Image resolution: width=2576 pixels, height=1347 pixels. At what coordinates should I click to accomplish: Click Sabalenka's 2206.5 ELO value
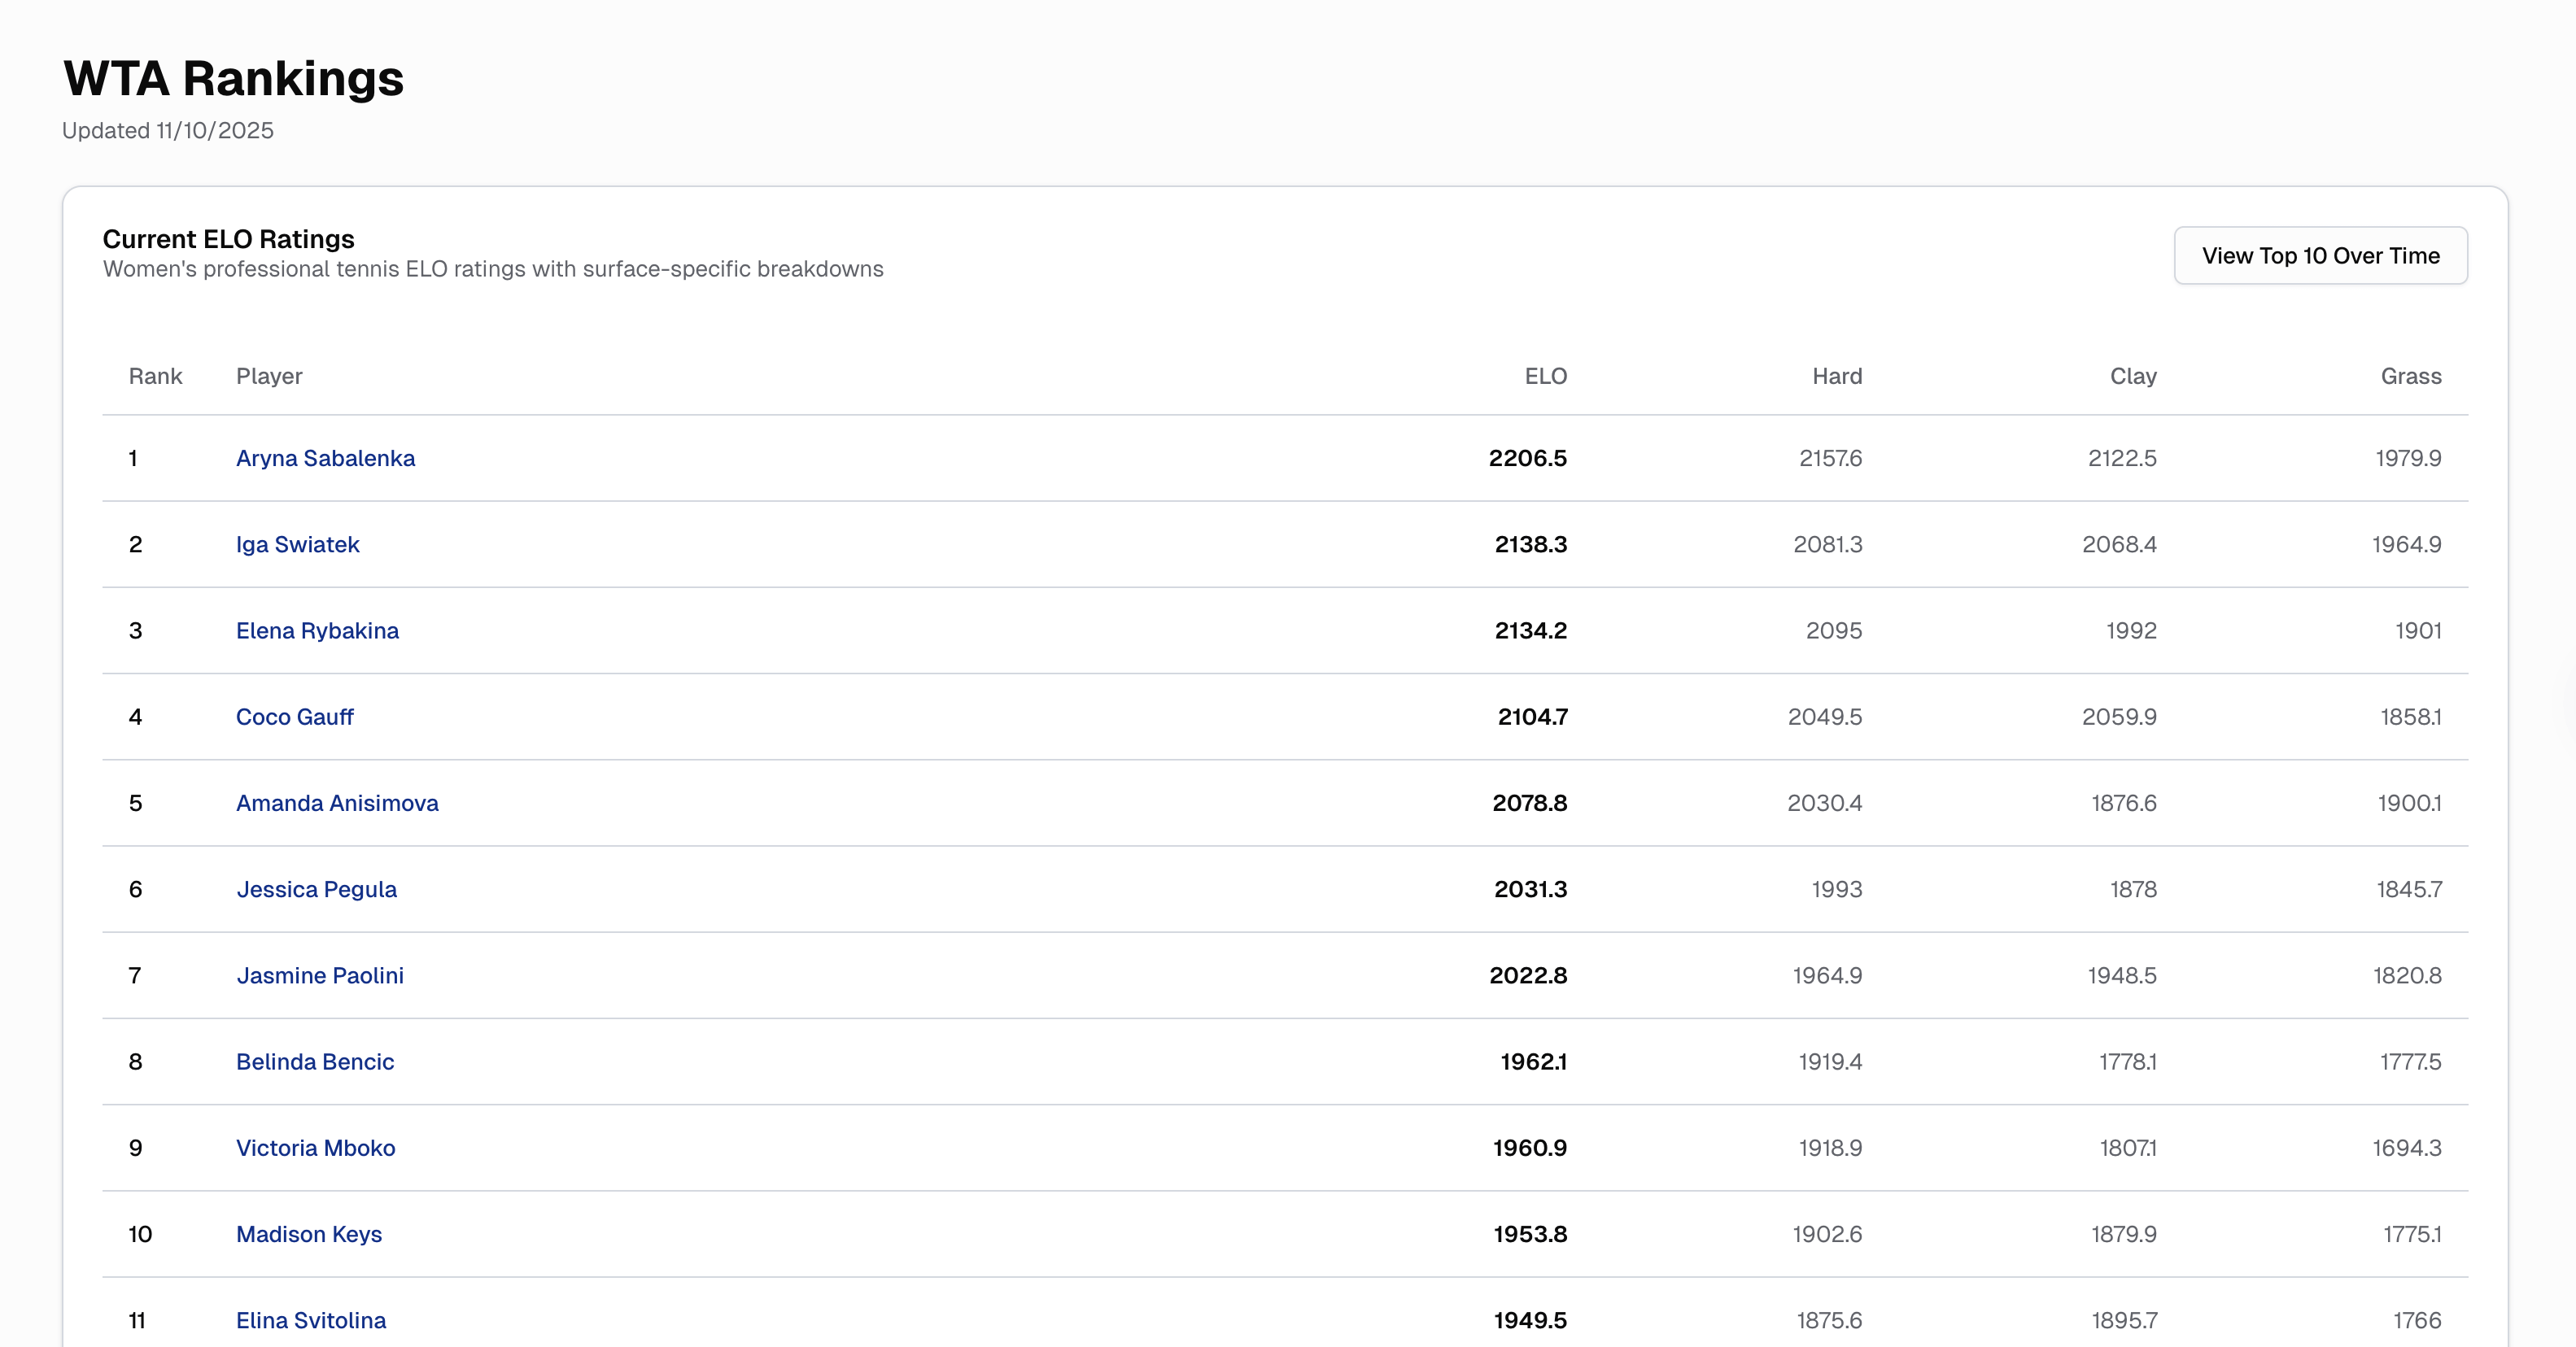click(1527, 458)
